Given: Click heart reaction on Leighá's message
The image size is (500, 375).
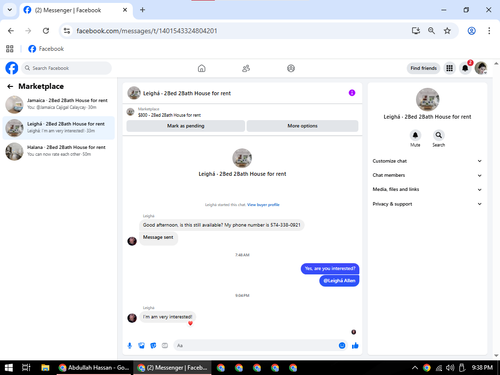Looking at the screenshot, I should point(190,323).
